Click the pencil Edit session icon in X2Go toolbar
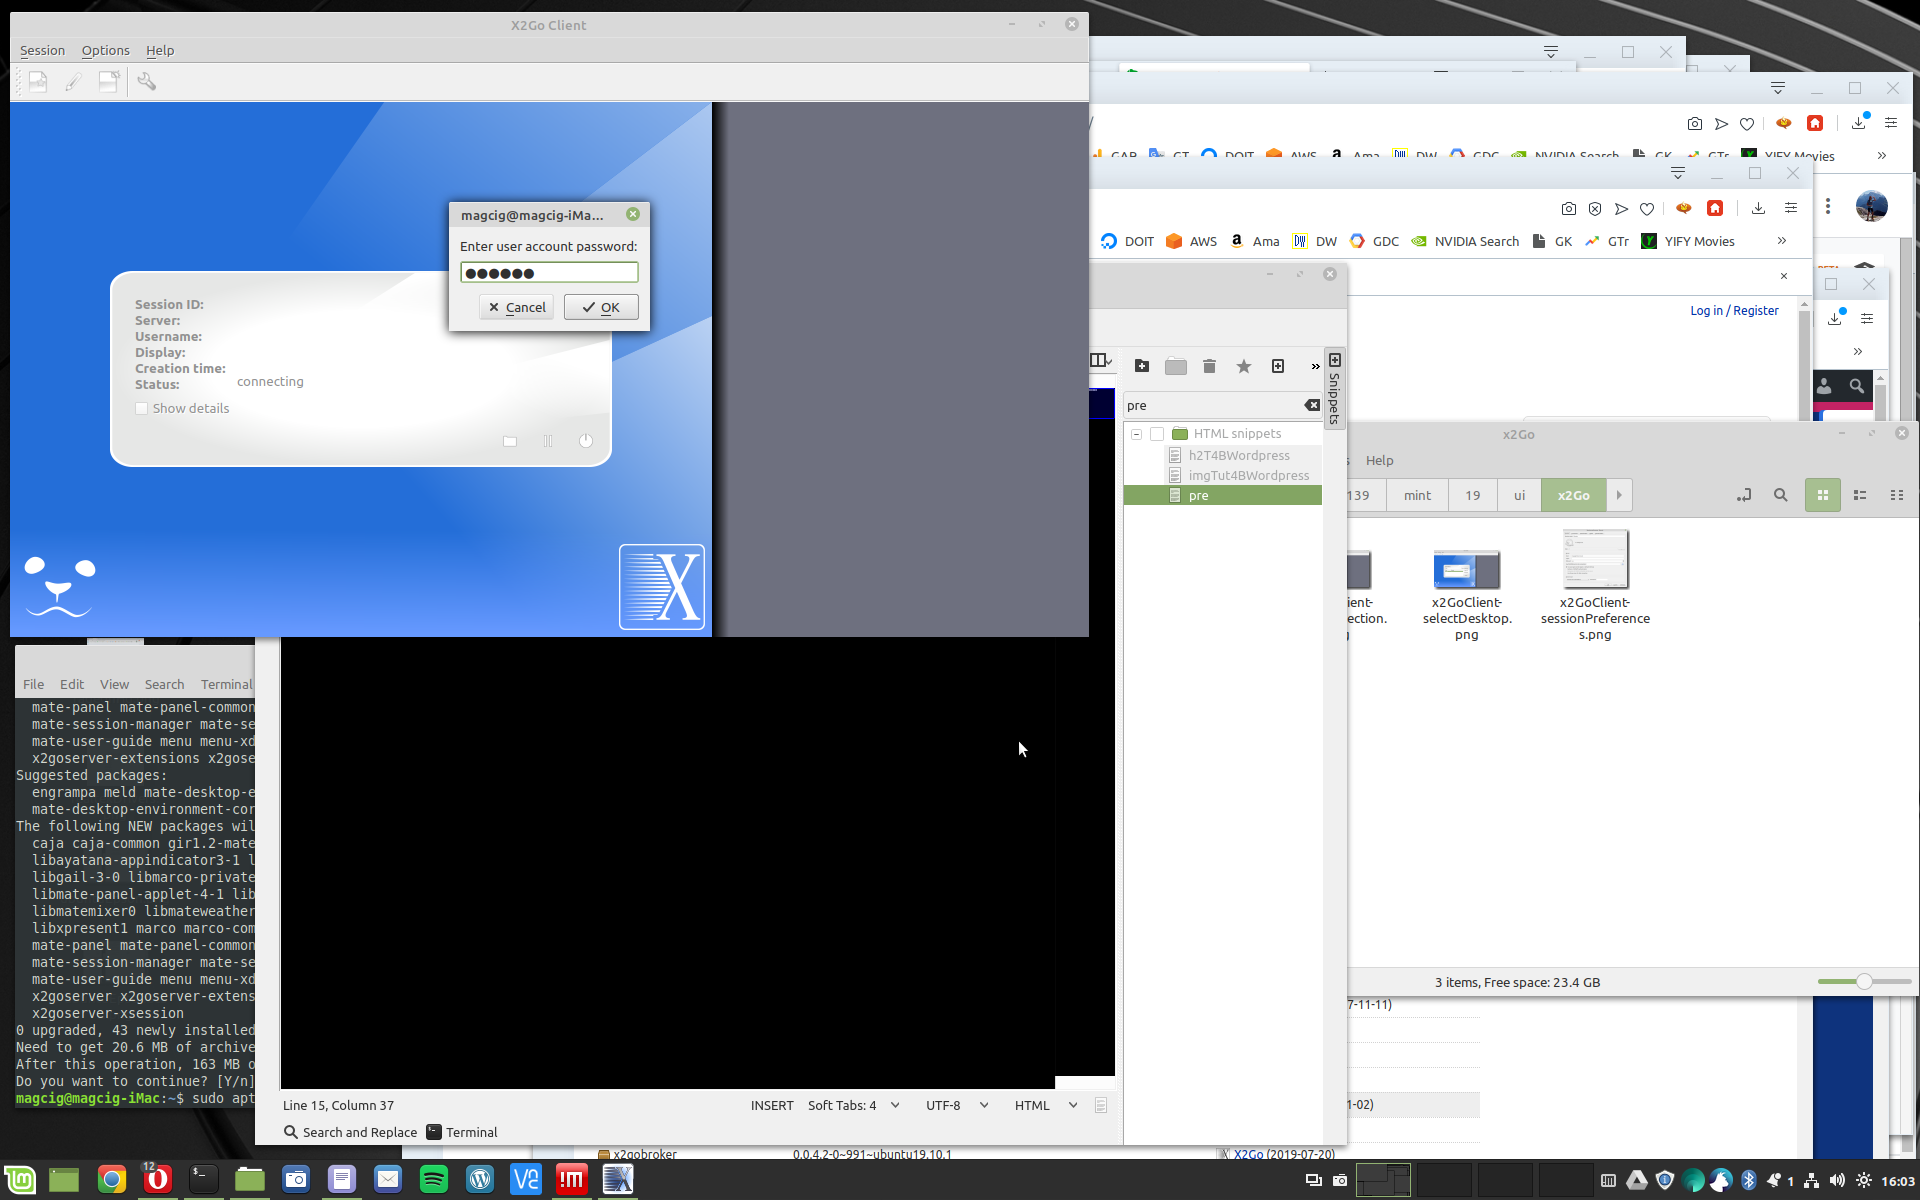This screenshot has width=1920, height=1200. coord(74,82)
